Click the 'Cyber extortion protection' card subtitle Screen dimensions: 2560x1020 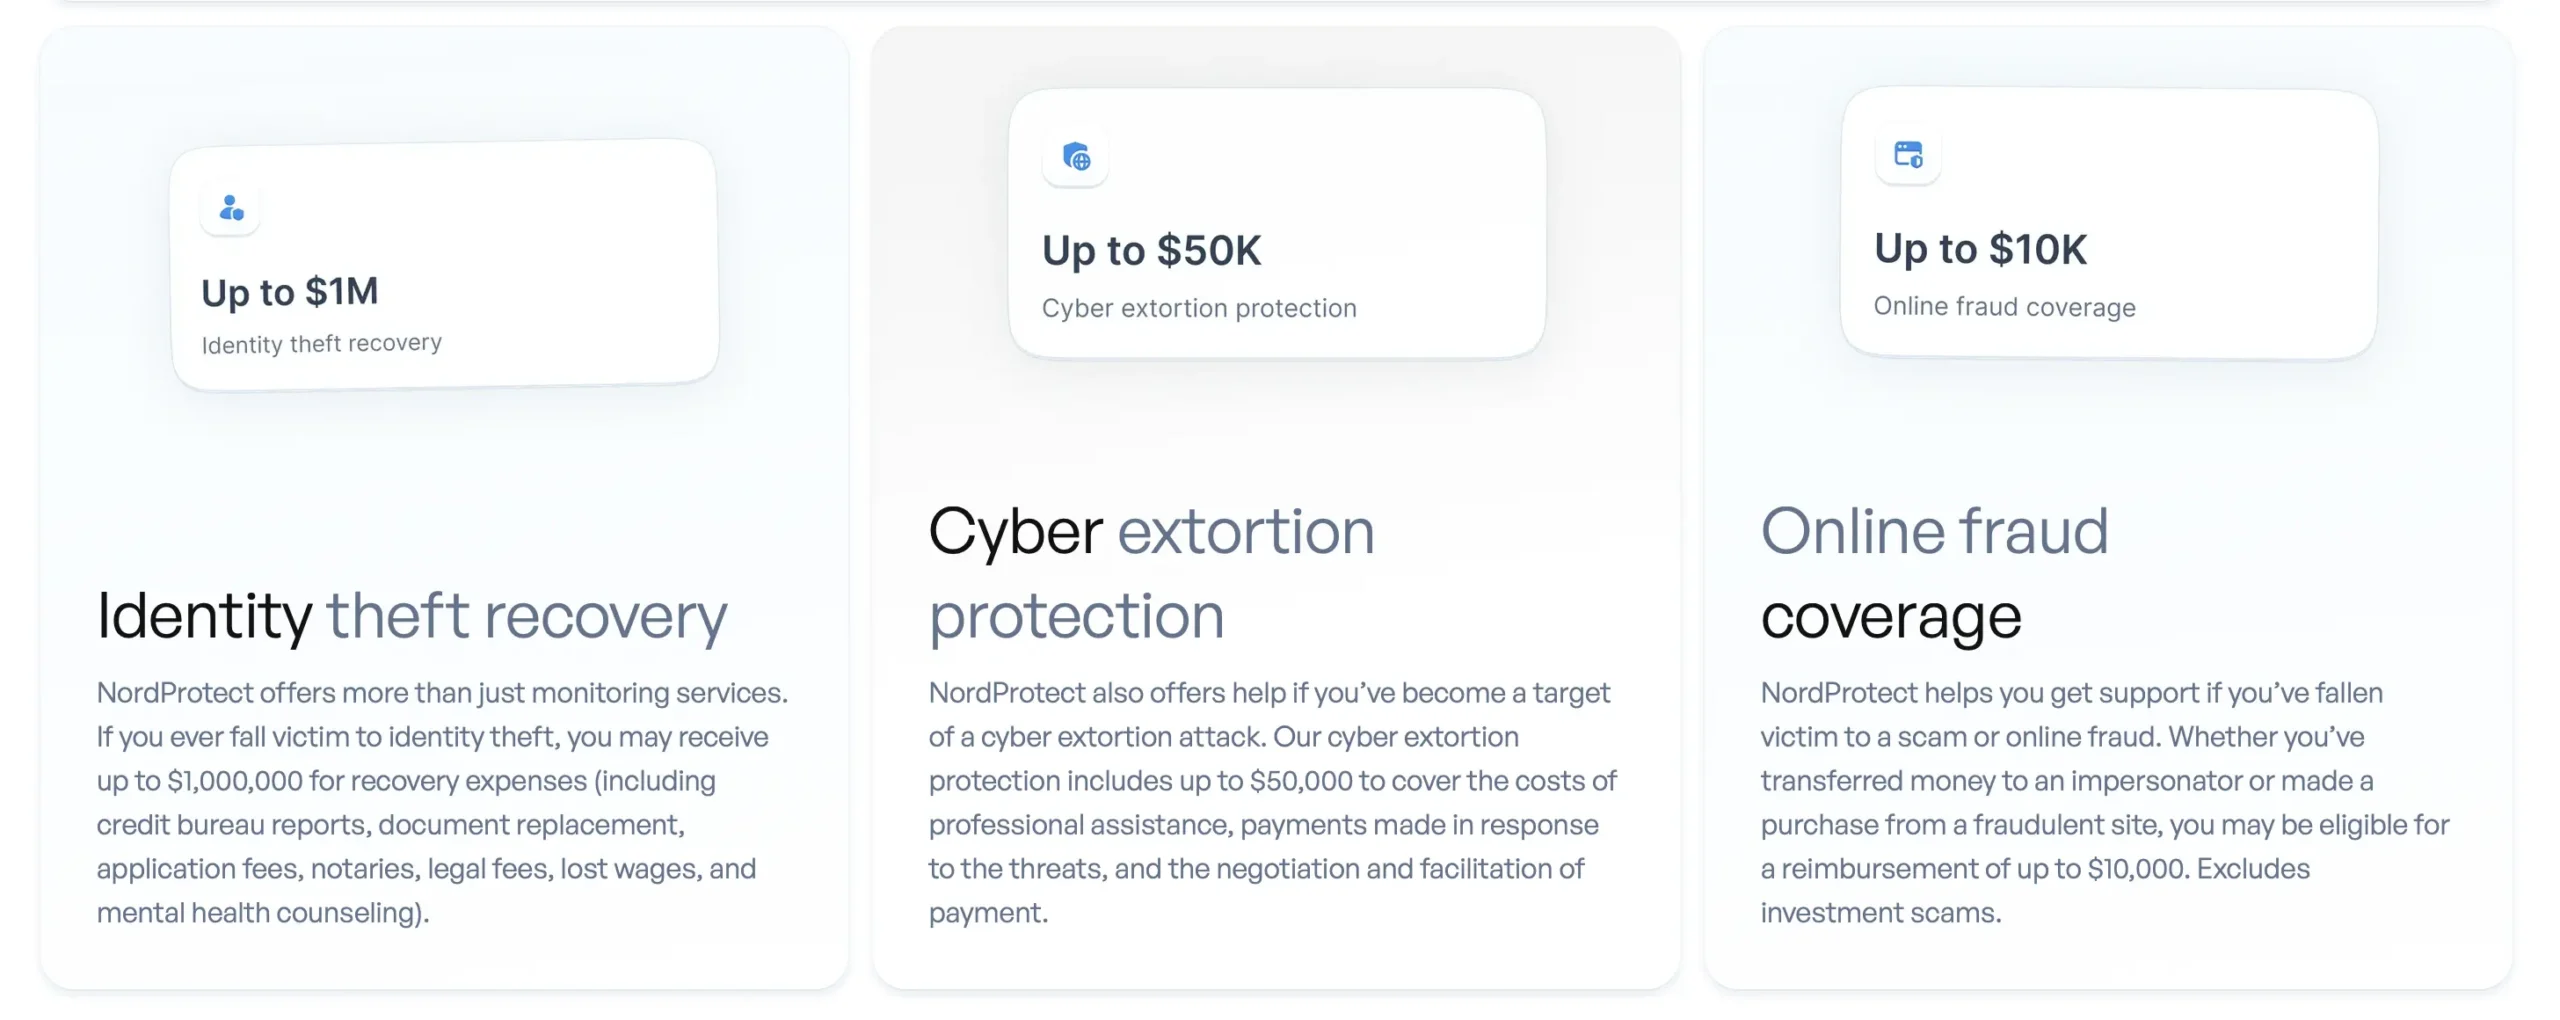[1199, 308]
